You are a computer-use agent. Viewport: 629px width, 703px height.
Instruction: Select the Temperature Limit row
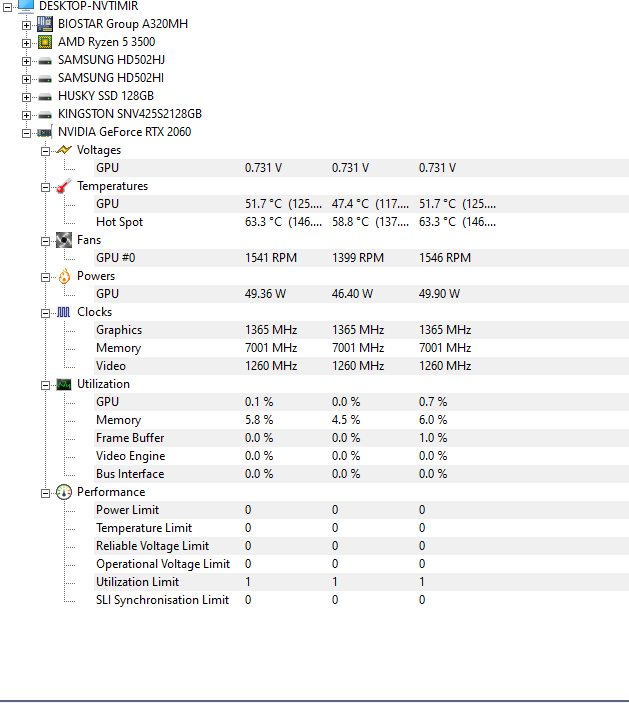(361, 528)
